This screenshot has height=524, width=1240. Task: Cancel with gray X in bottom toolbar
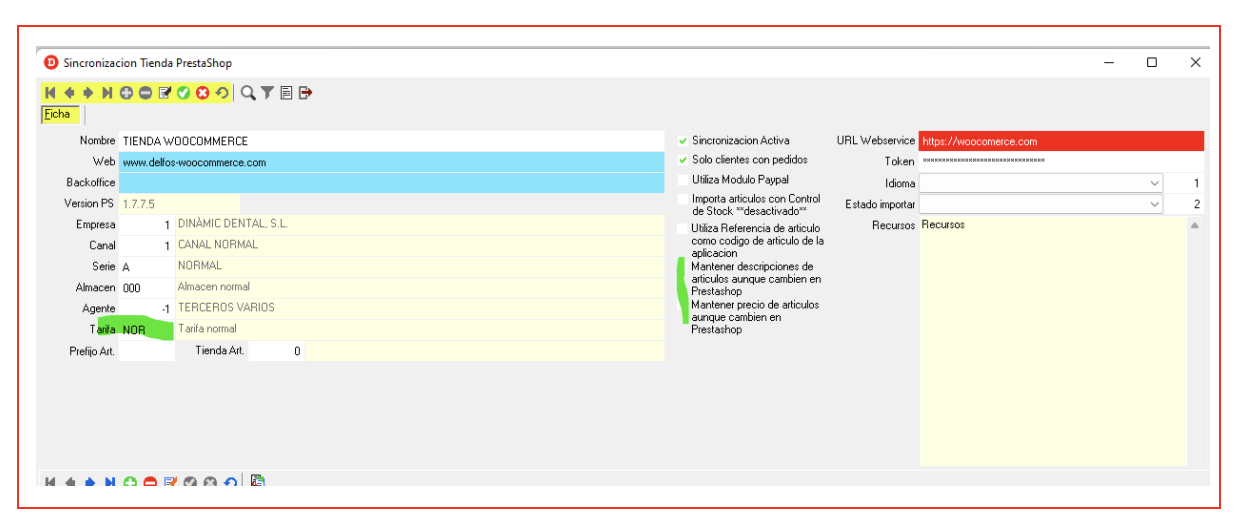click(x=210, y=481)
